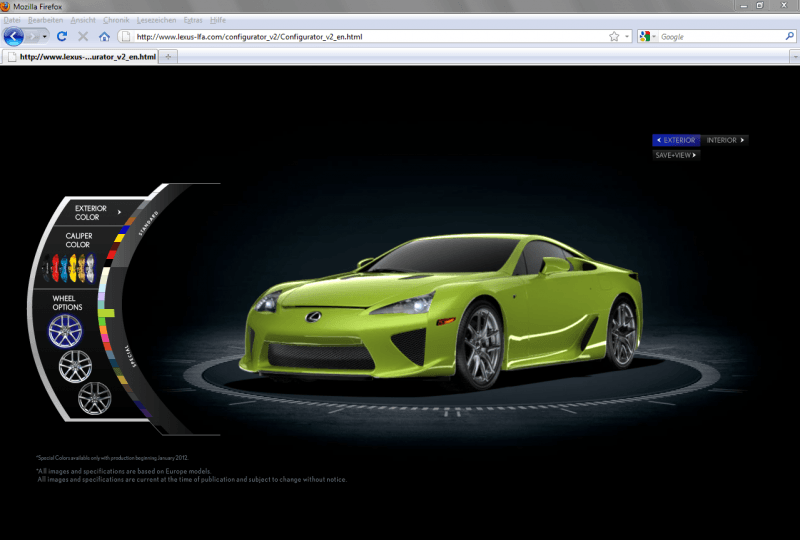Screen dimensions: 800x540
Task: Pick the blue standard exterior color swatch
Action: coord(124,229)
